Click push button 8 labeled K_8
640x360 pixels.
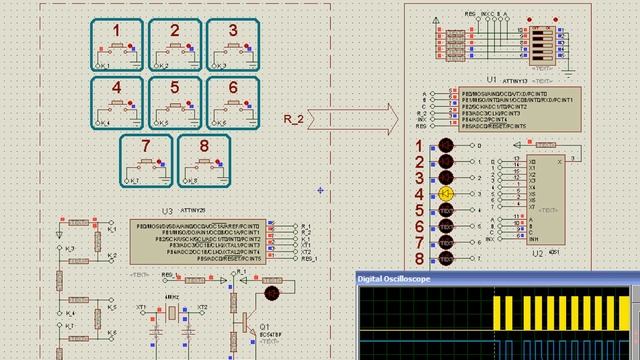point(204,161)
